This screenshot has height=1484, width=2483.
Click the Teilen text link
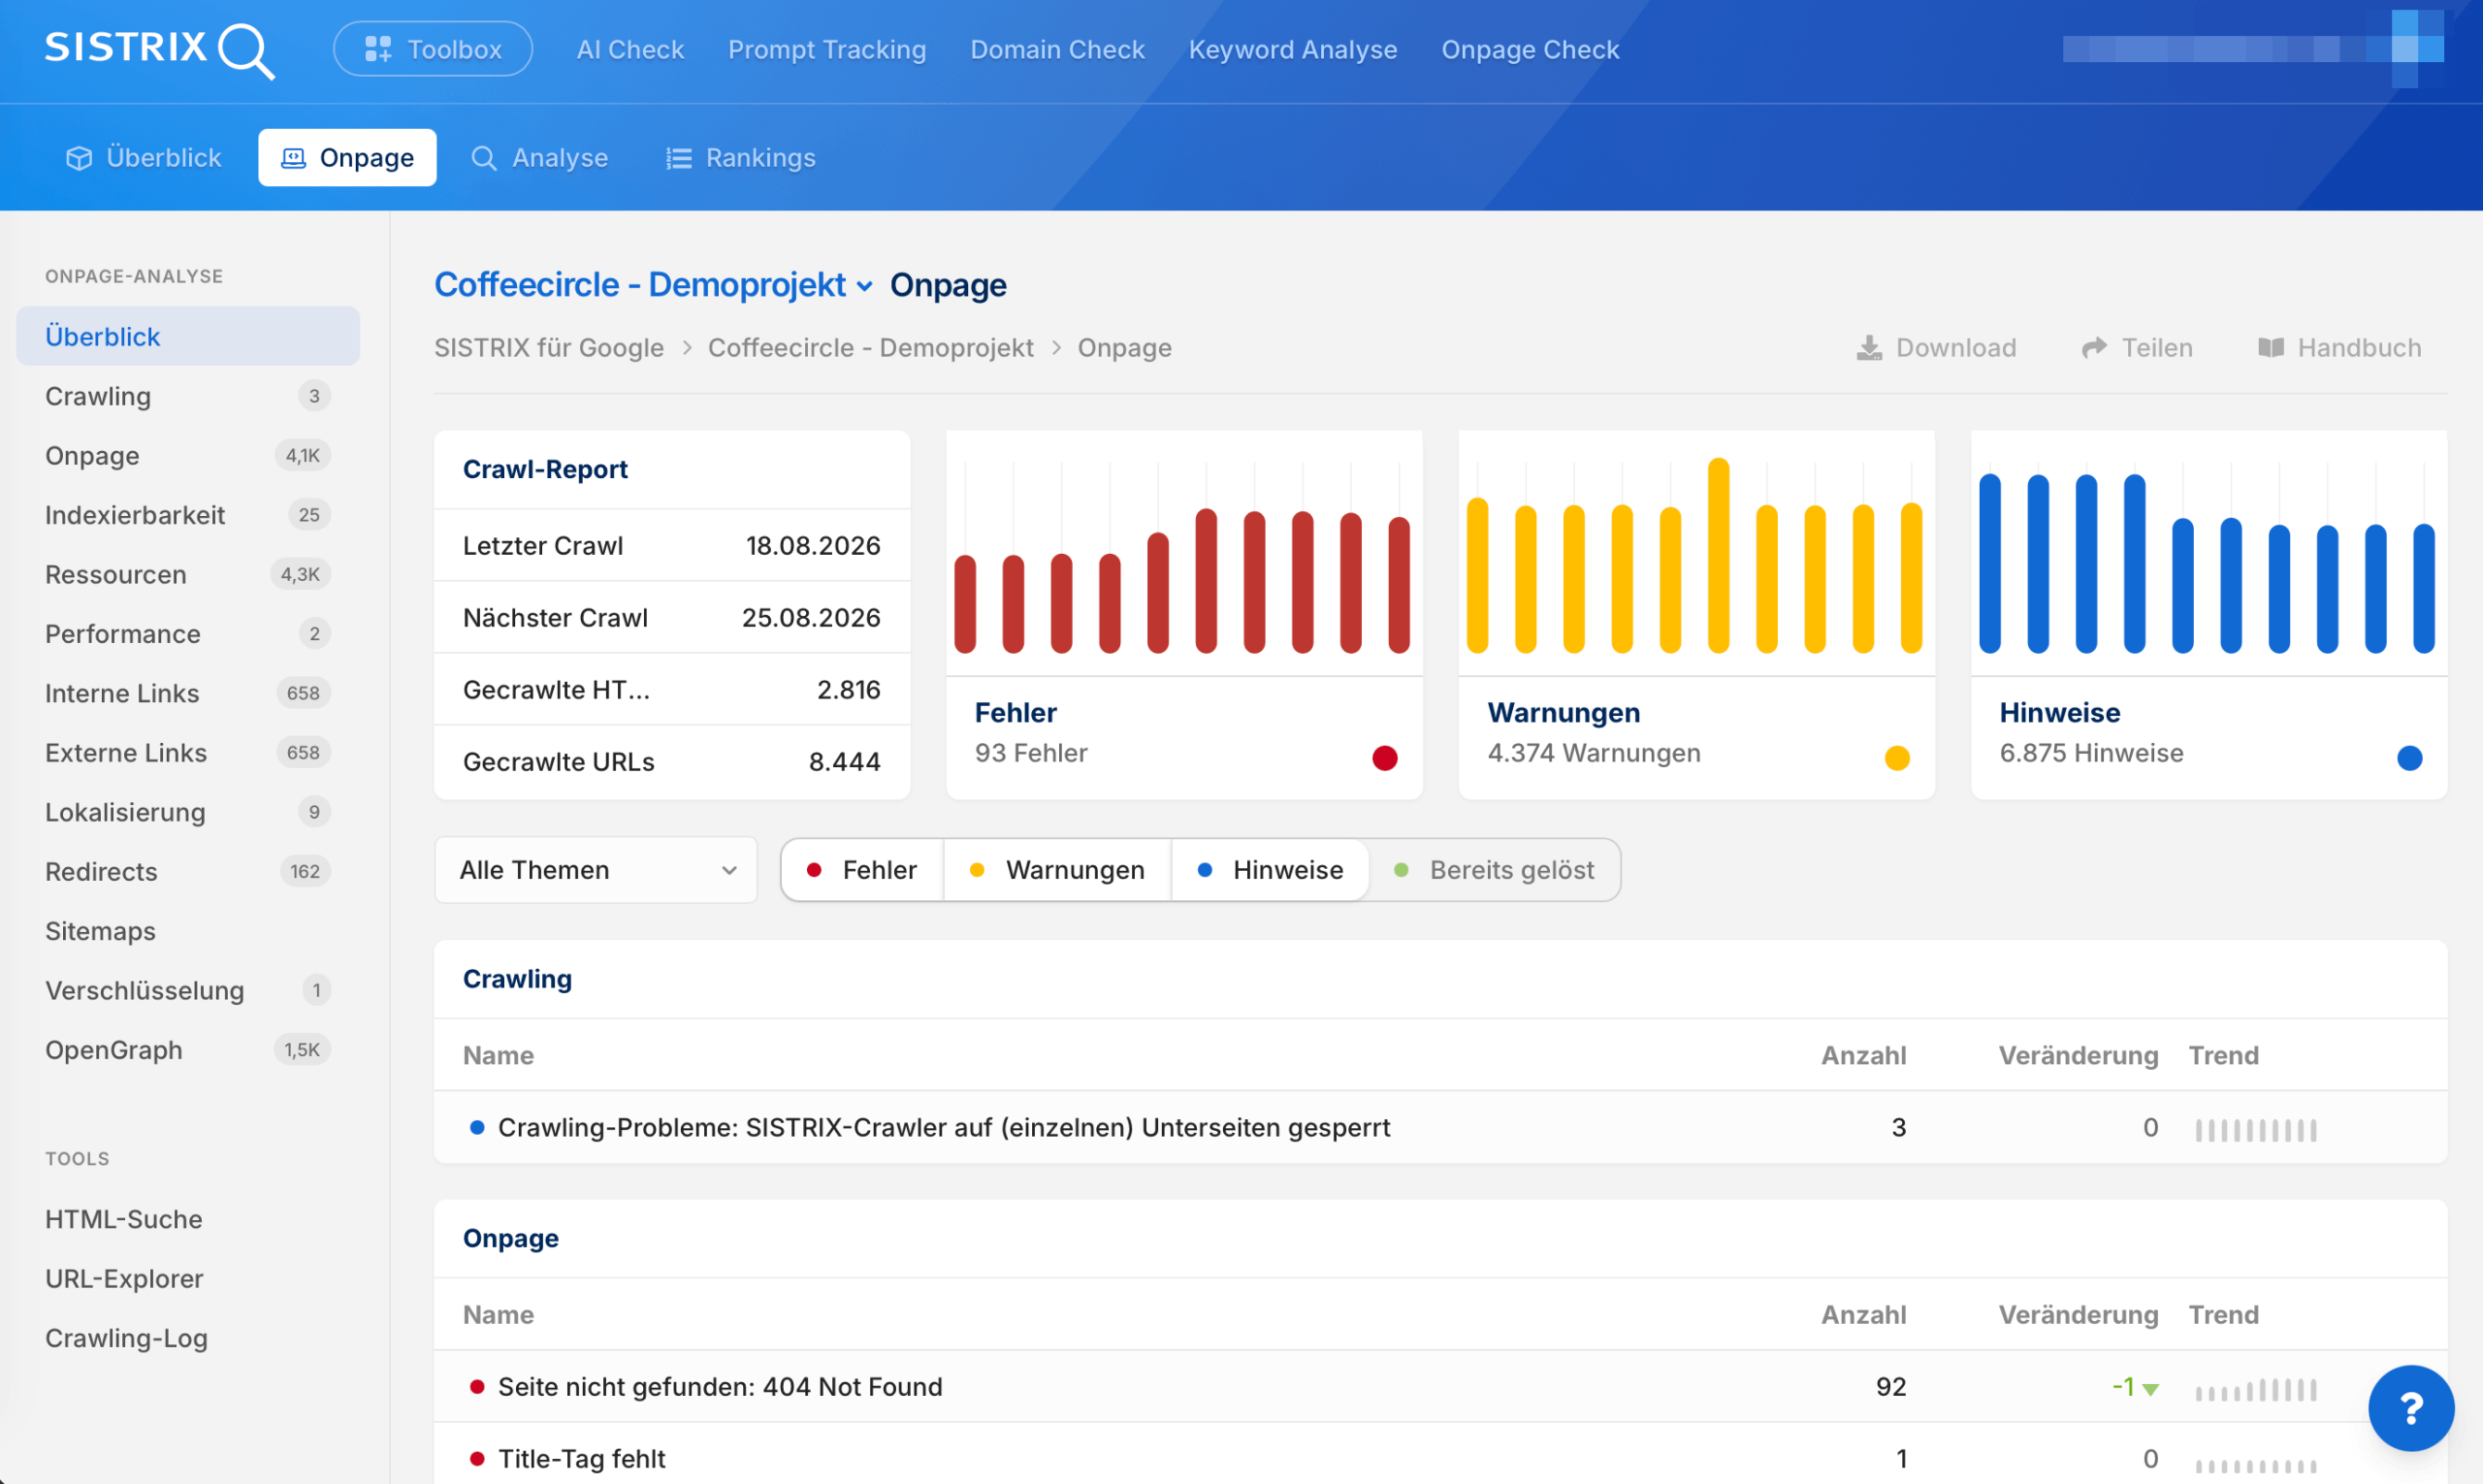(x=2157, y=348)
